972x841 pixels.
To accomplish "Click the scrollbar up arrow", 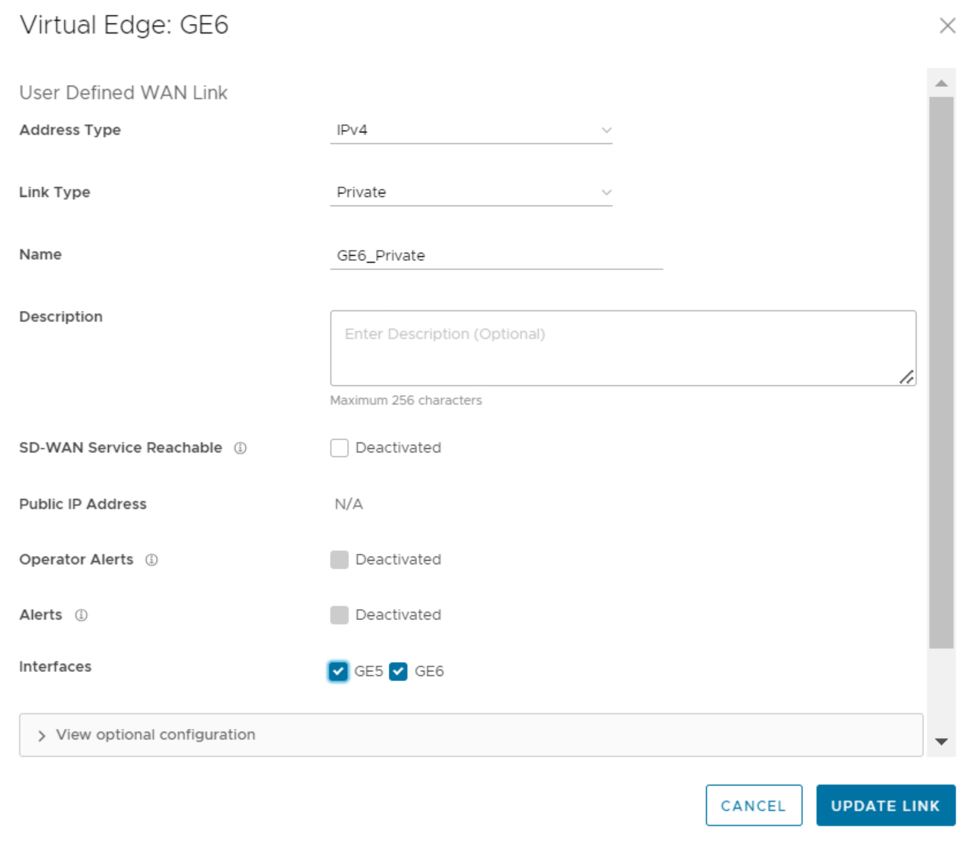I will (x=940, y=83).
